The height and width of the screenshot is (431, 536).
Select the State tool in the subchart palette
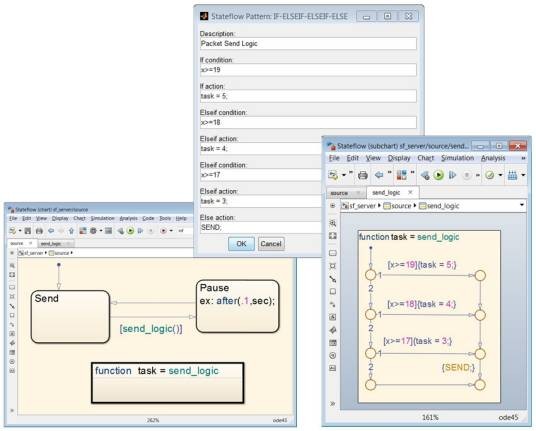click(333, 253)
